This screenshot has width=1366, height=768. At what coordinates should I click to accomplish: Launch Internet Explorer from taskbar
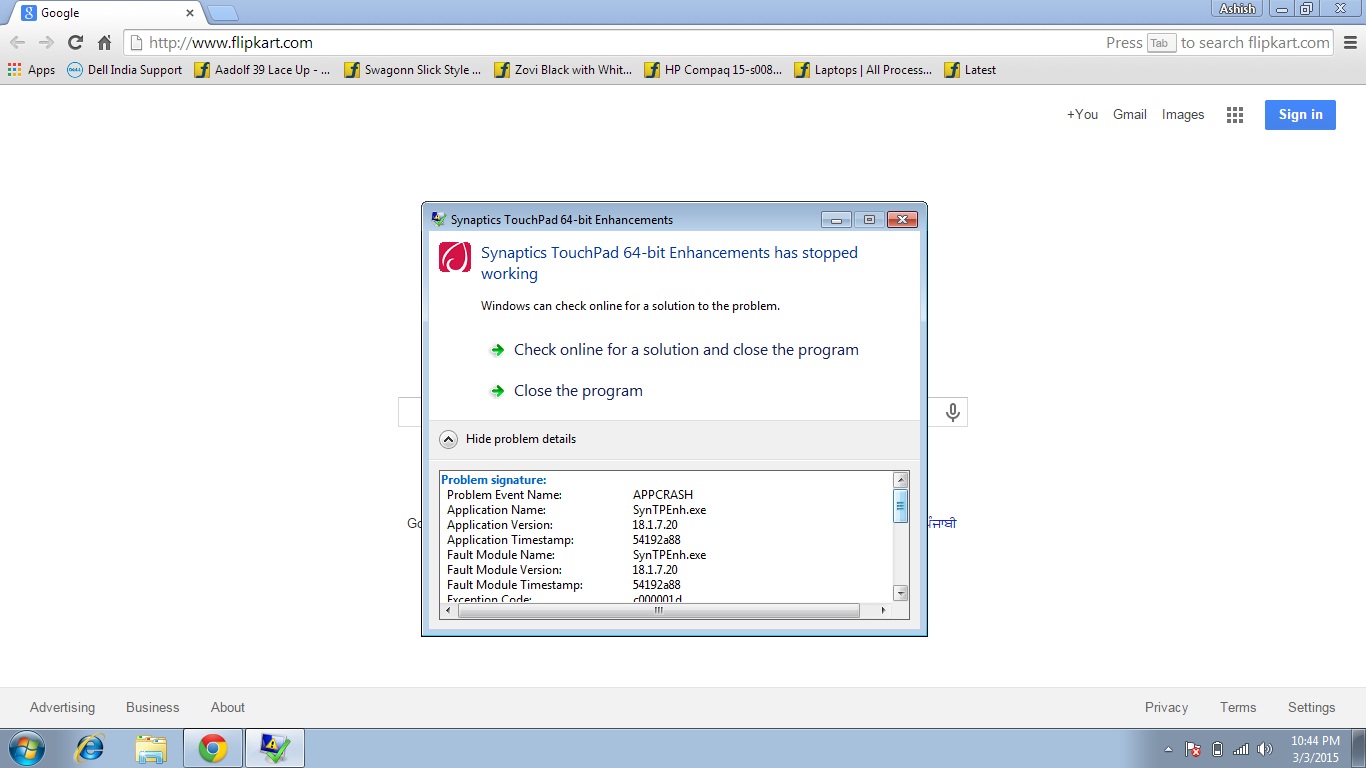[x=90, y=748]
